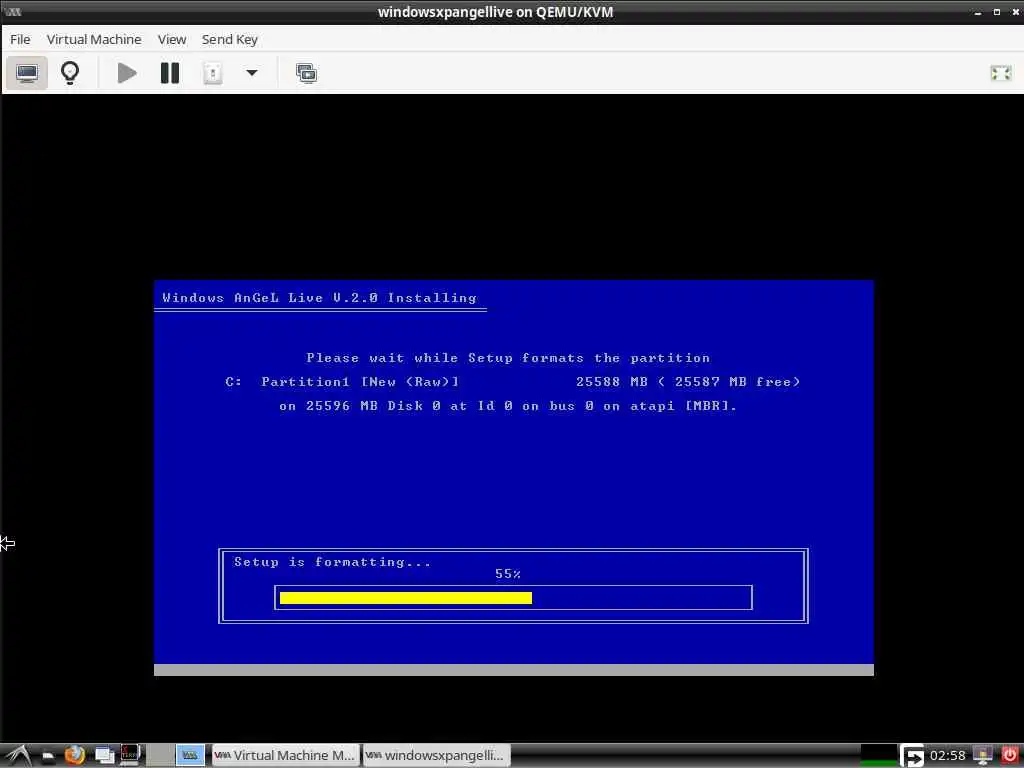1024x768 pixels.
Task: Click '25588 MB ( 25587 MB free)' text
Action: [688, 381]
